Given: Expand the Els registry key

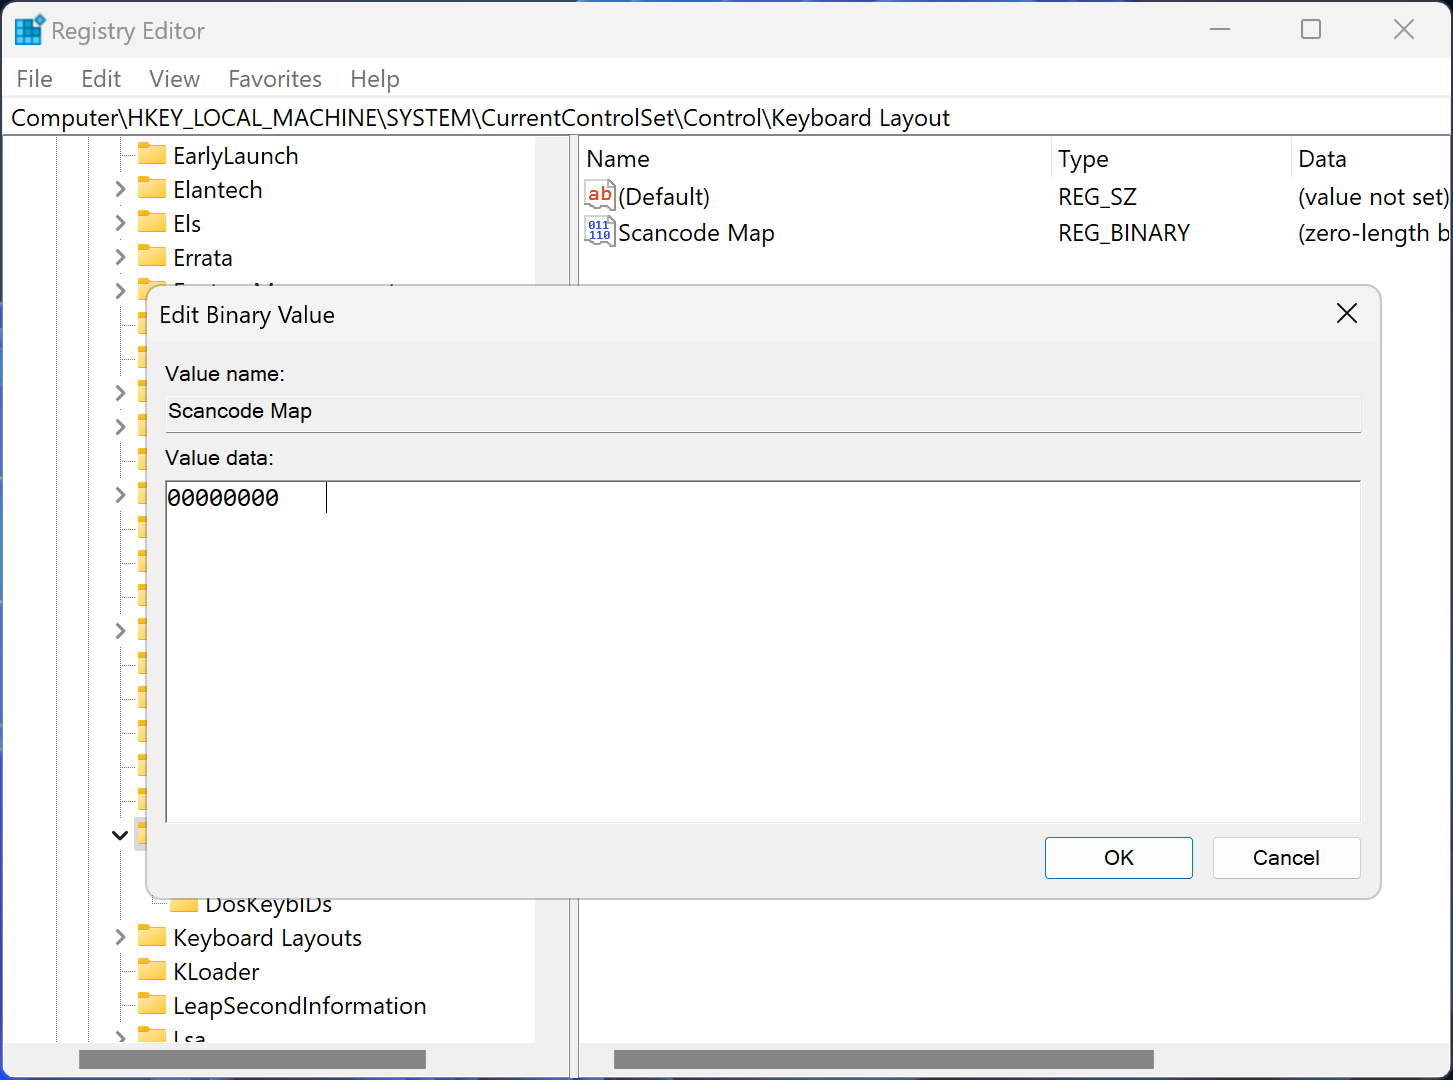Looking at the screenshot, I should [120, 223].
